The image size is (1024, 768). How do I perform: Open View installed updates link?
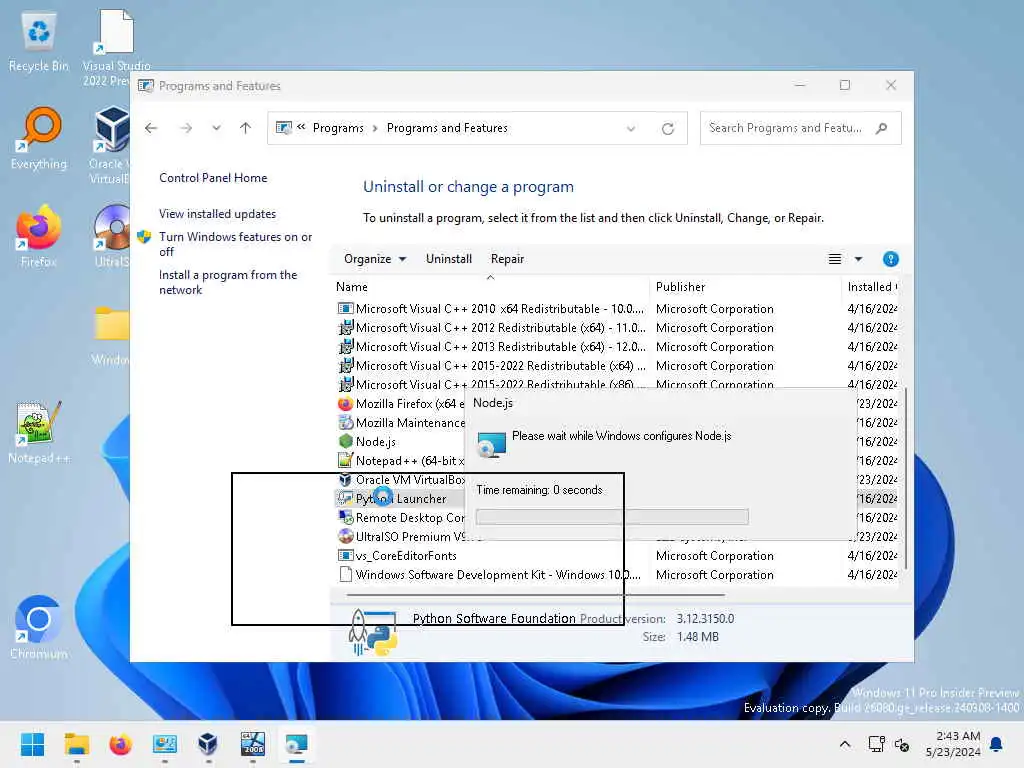217,214
